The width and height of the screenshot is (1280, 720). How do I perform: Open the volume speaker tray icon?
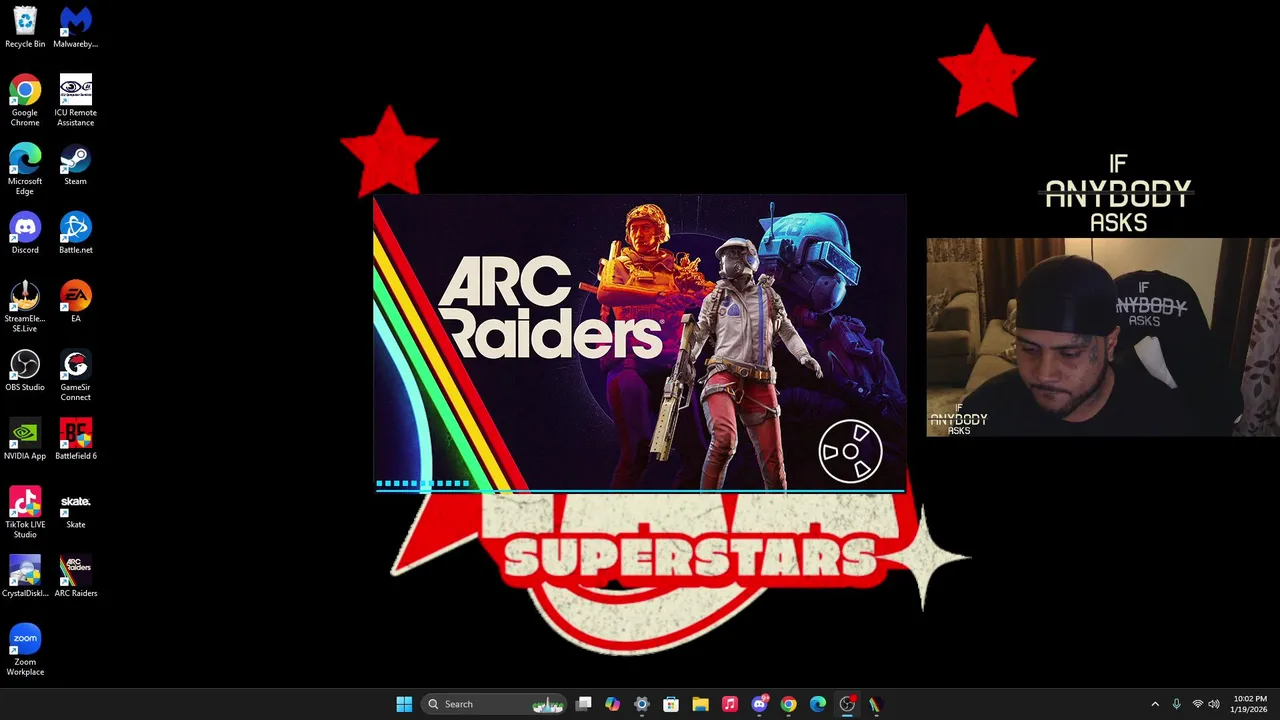(x=1214, y=704)
